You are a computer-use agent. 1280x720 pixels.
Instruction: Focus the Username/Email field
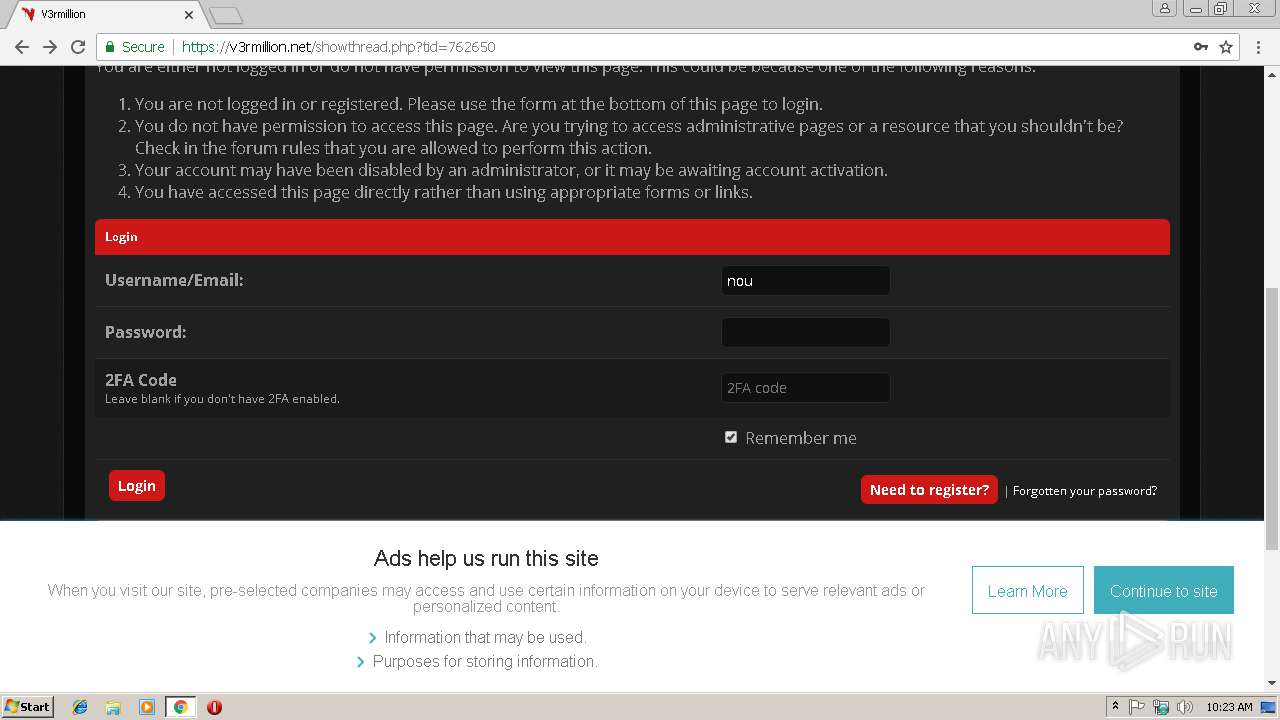pyautogui.click(x=805, y=281)
